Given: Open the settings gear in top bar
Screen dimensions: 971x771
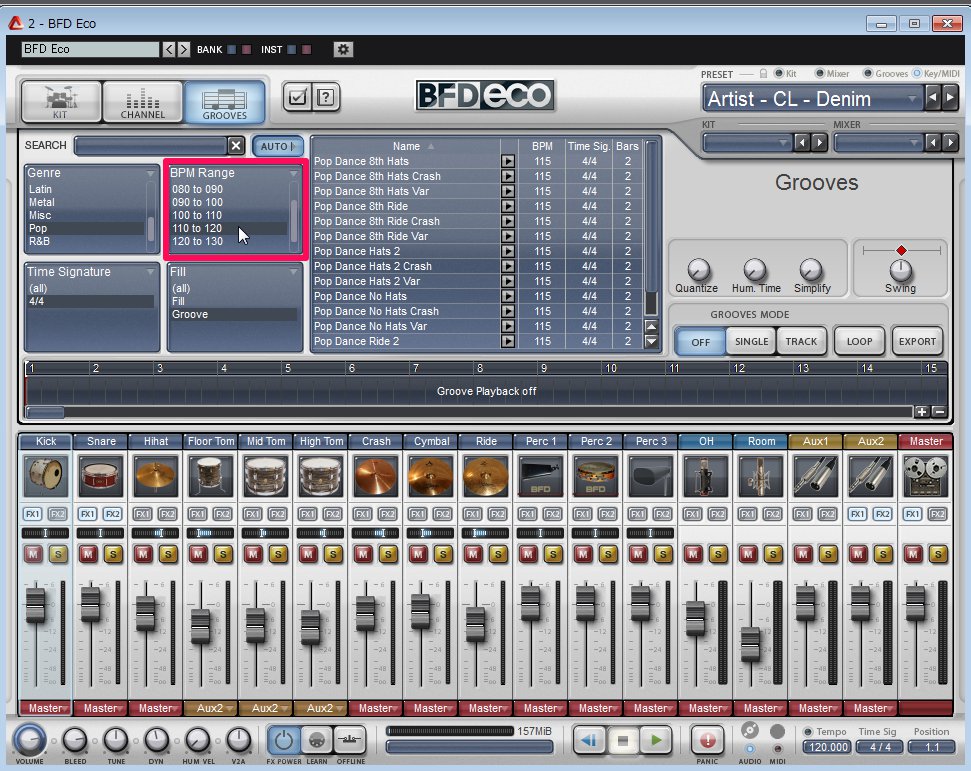Looking at the screenshot, I should click(343, 49).
